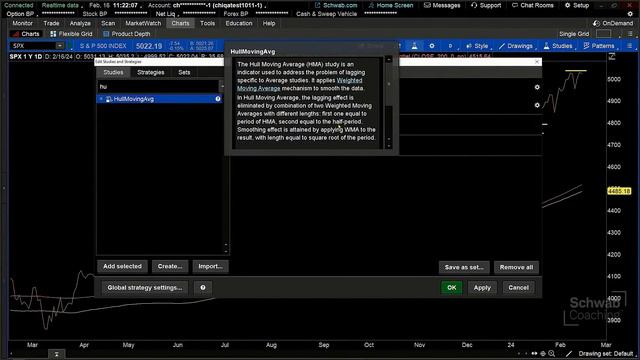Click the OnDemand icon button
The width and height of the screenshot is (640, 360).
[613, 23]
